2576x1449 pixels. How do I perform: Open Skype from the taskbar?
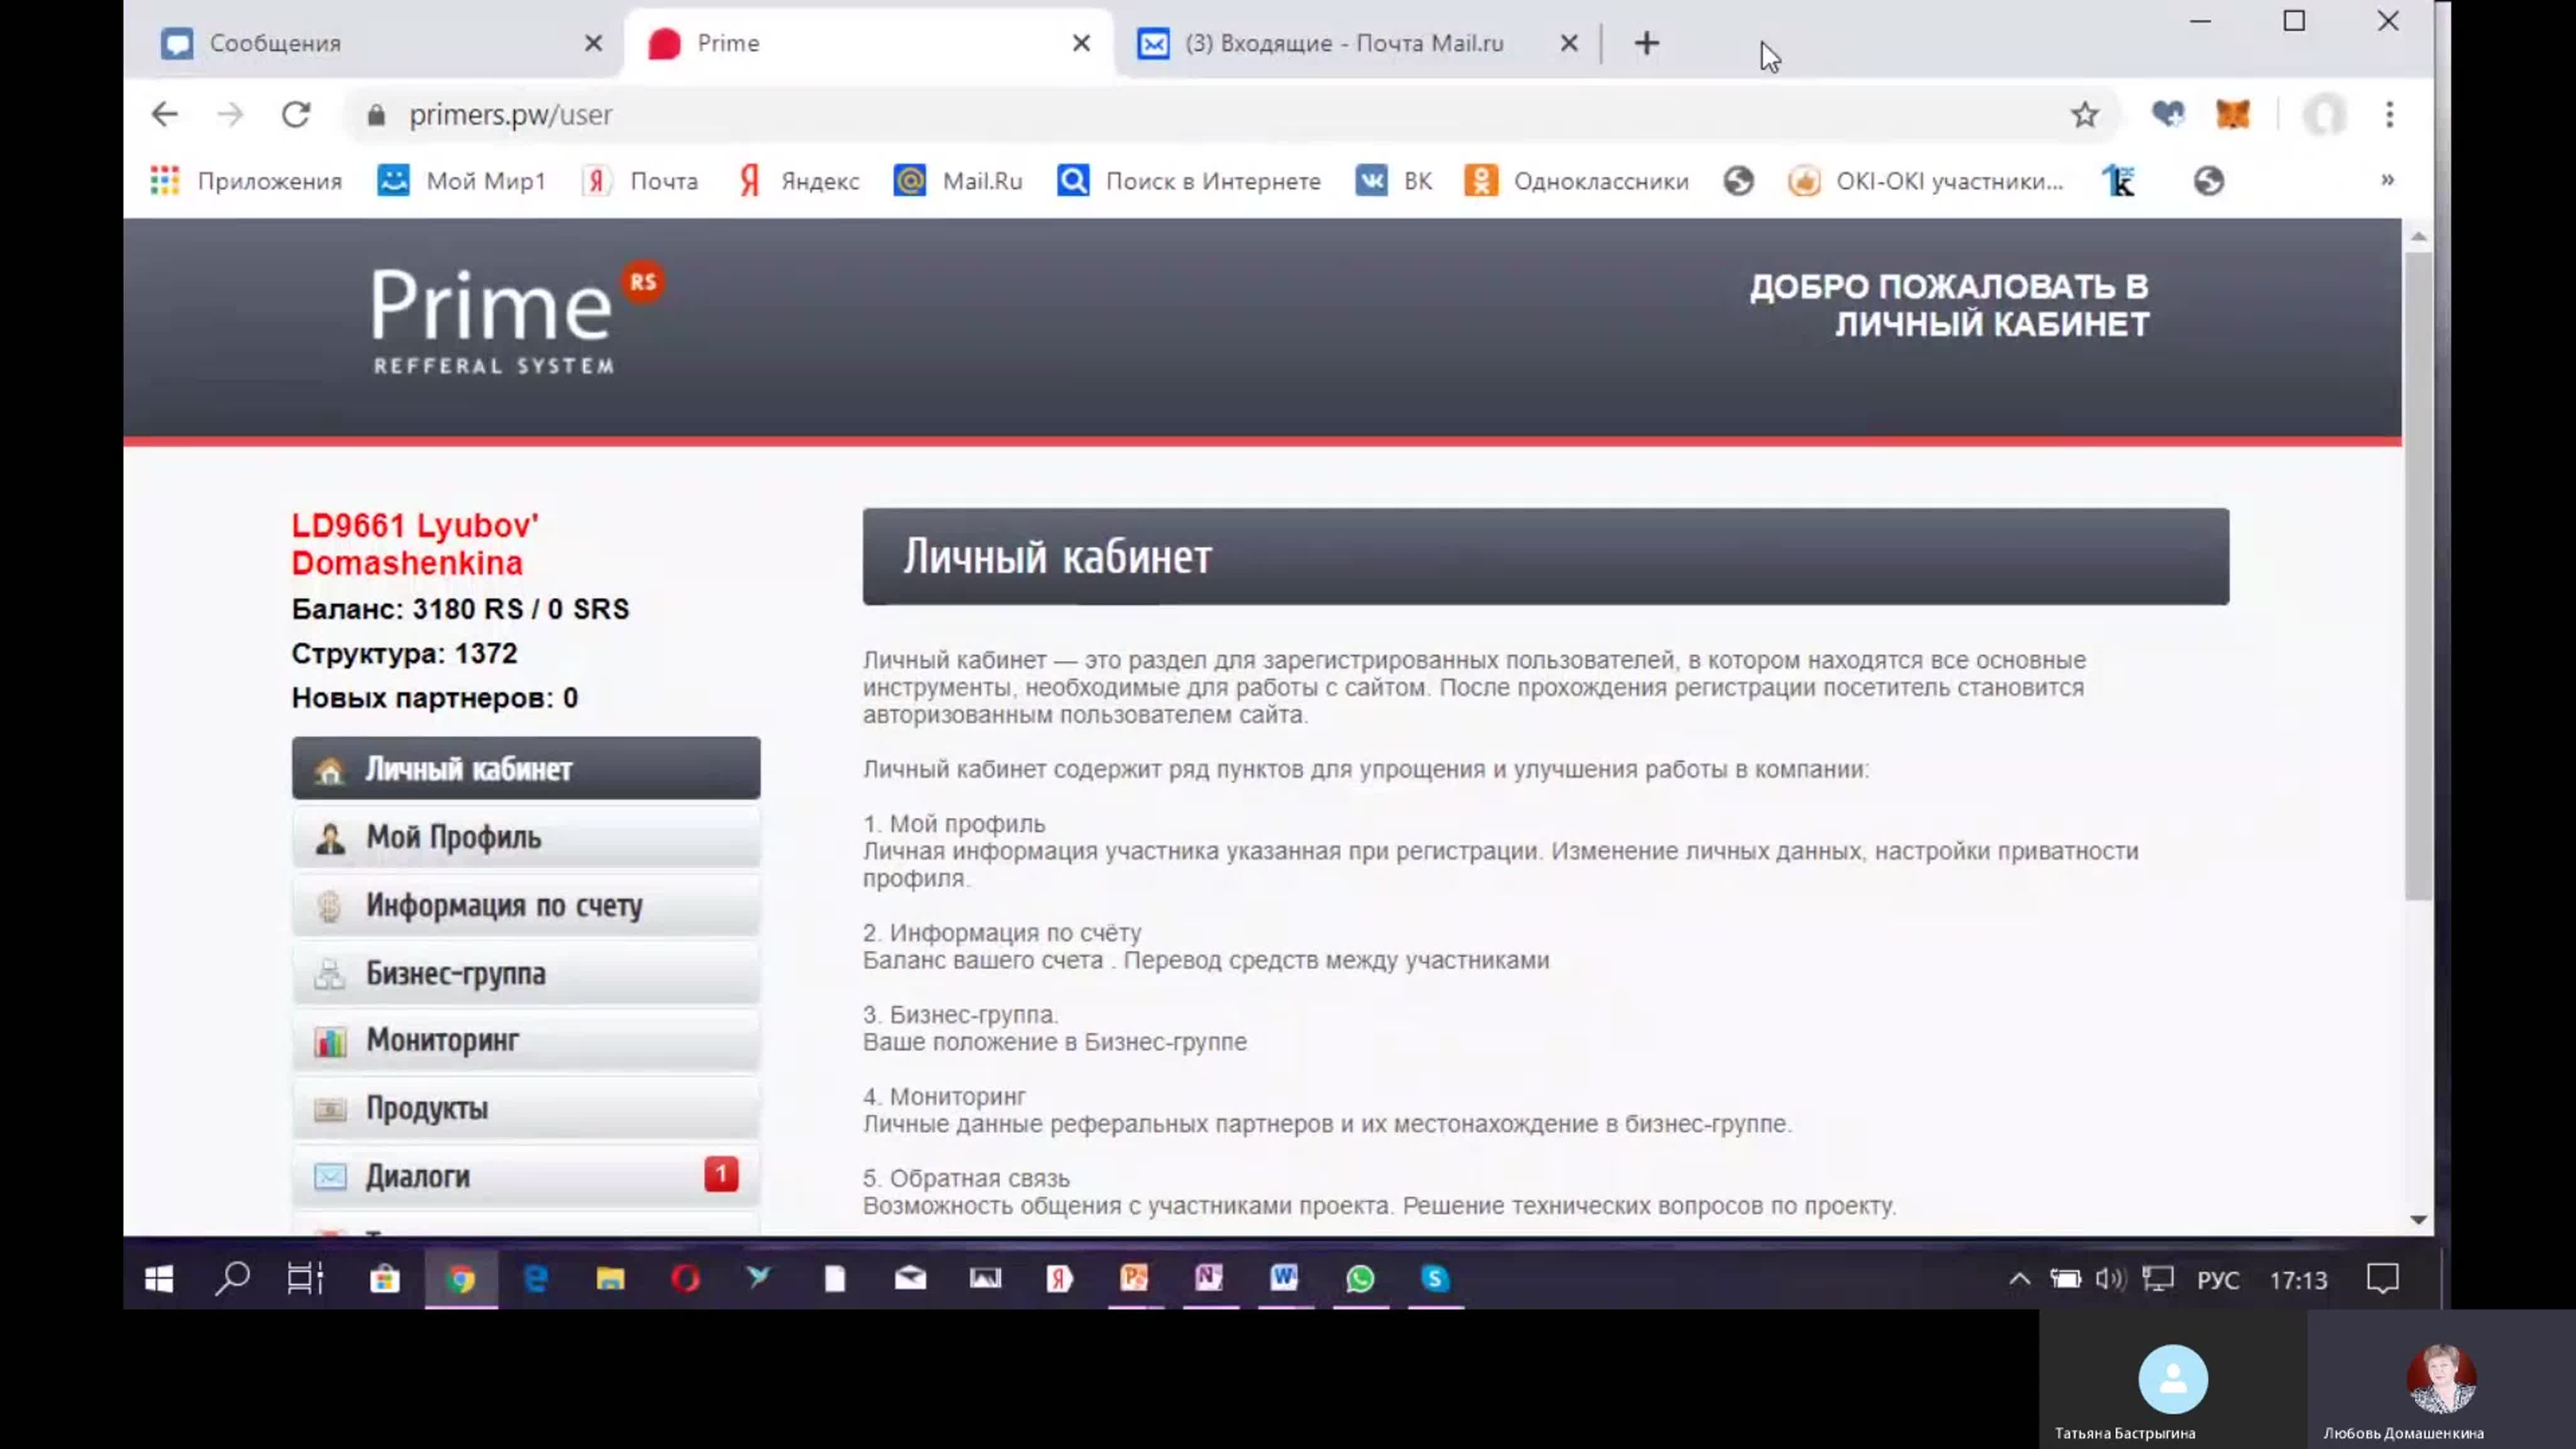tap(1435, 1278)
